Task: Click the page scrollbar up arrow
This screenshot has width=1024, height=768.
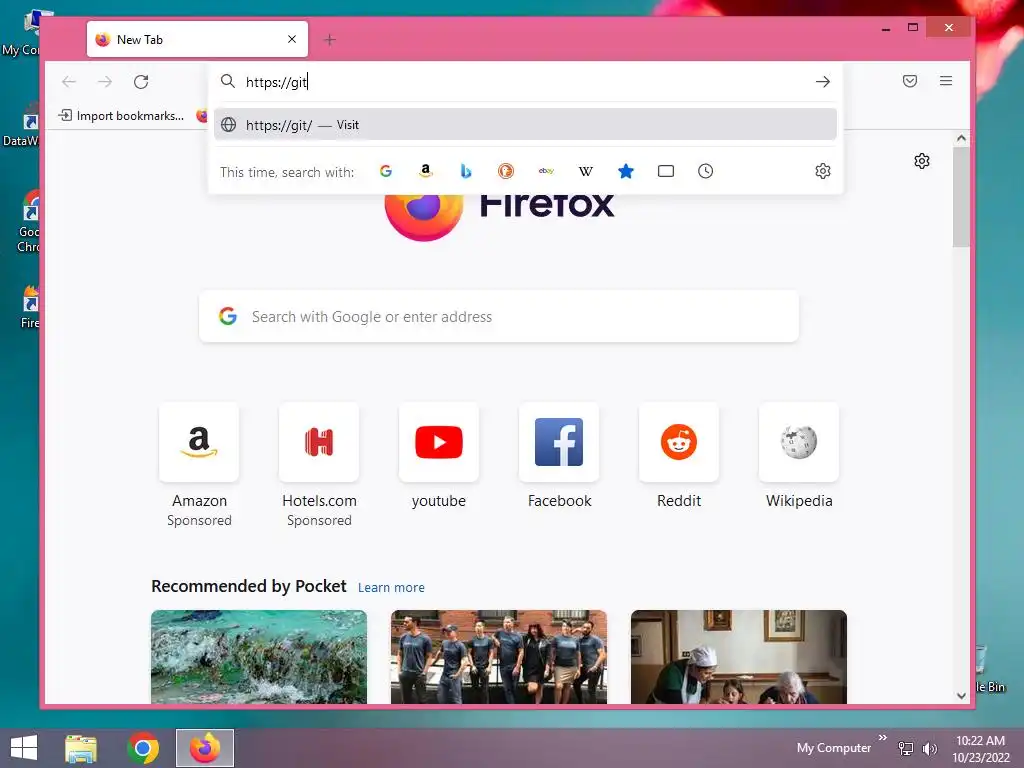Action: click(961, 138)
